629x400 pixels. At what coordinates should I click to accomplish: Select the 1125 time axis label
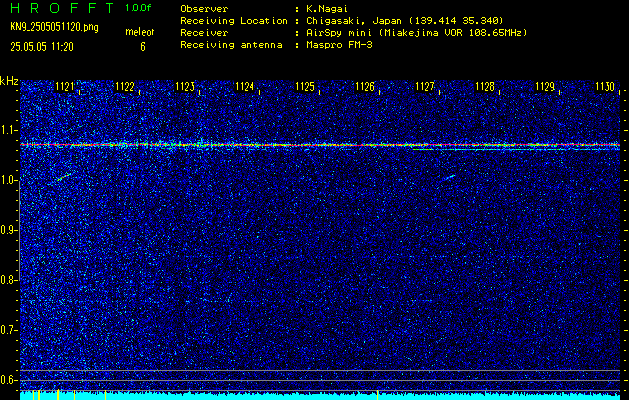[305, 87]
